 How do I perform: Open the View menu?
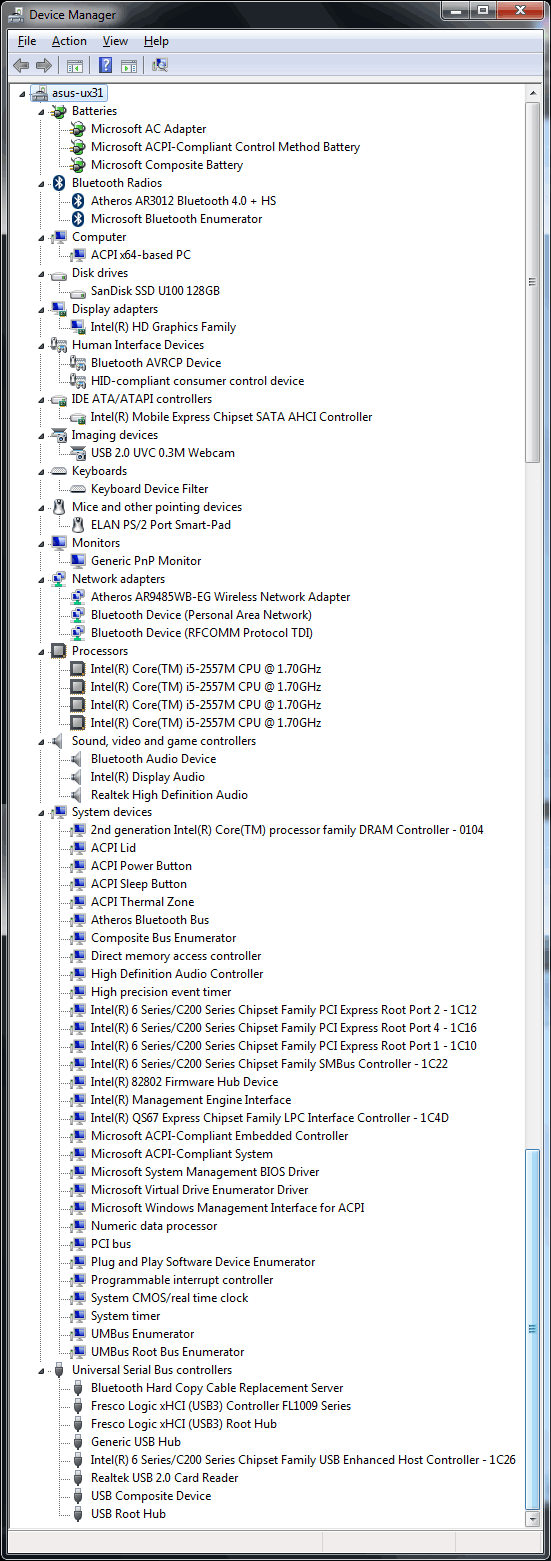click(x=115, y=41)
